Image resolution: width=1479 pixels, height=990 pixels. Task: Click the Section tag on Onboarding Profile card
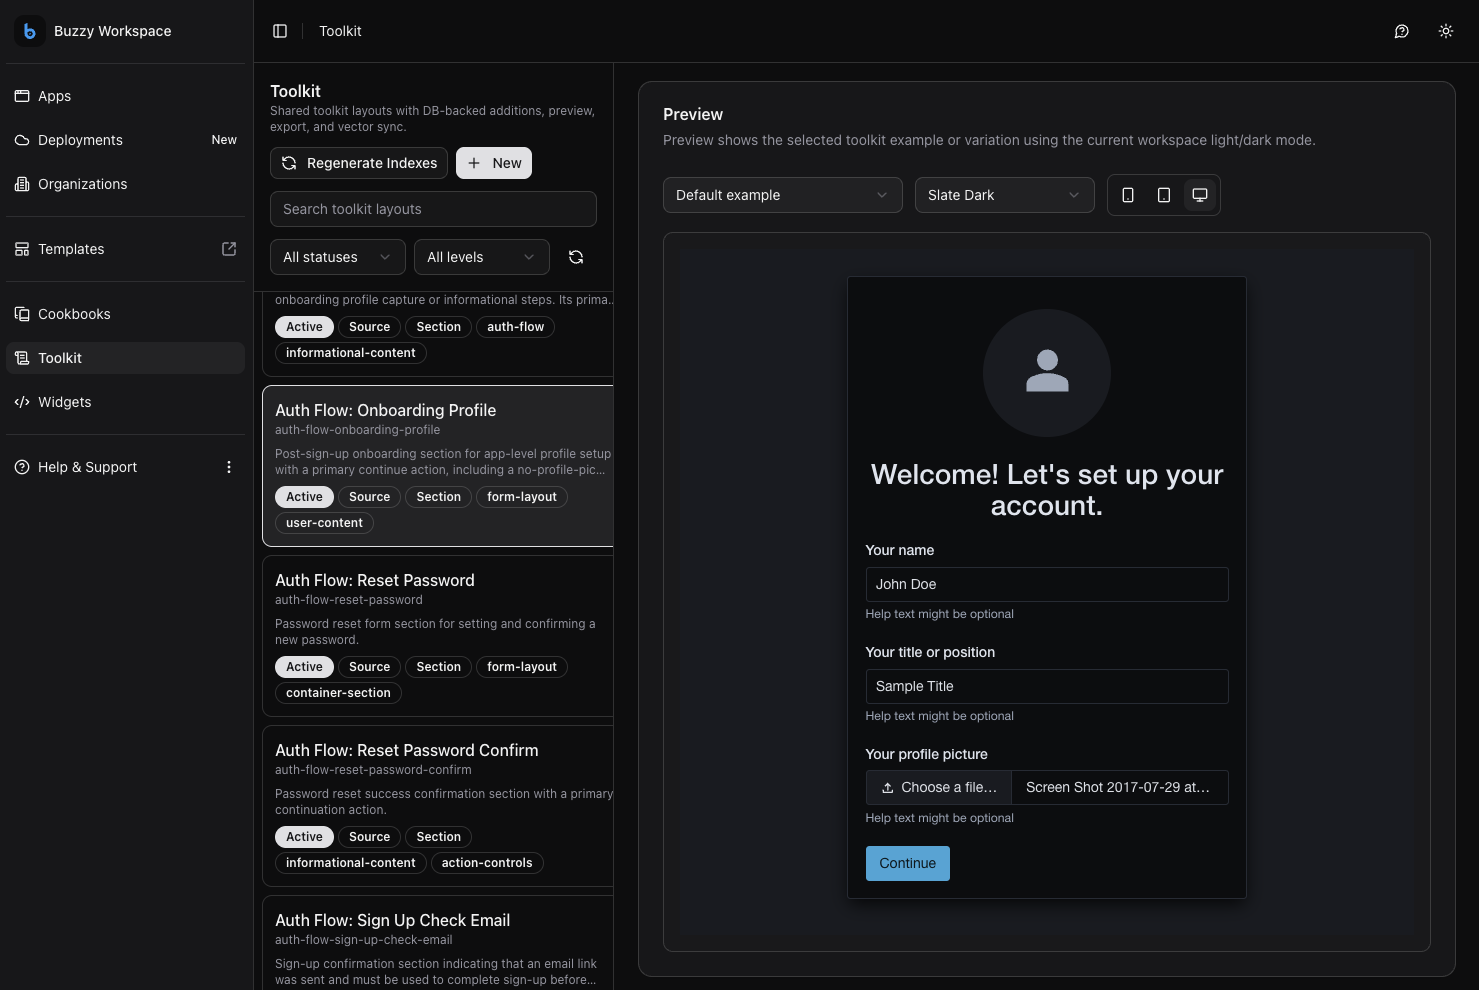tap(439, 497)
